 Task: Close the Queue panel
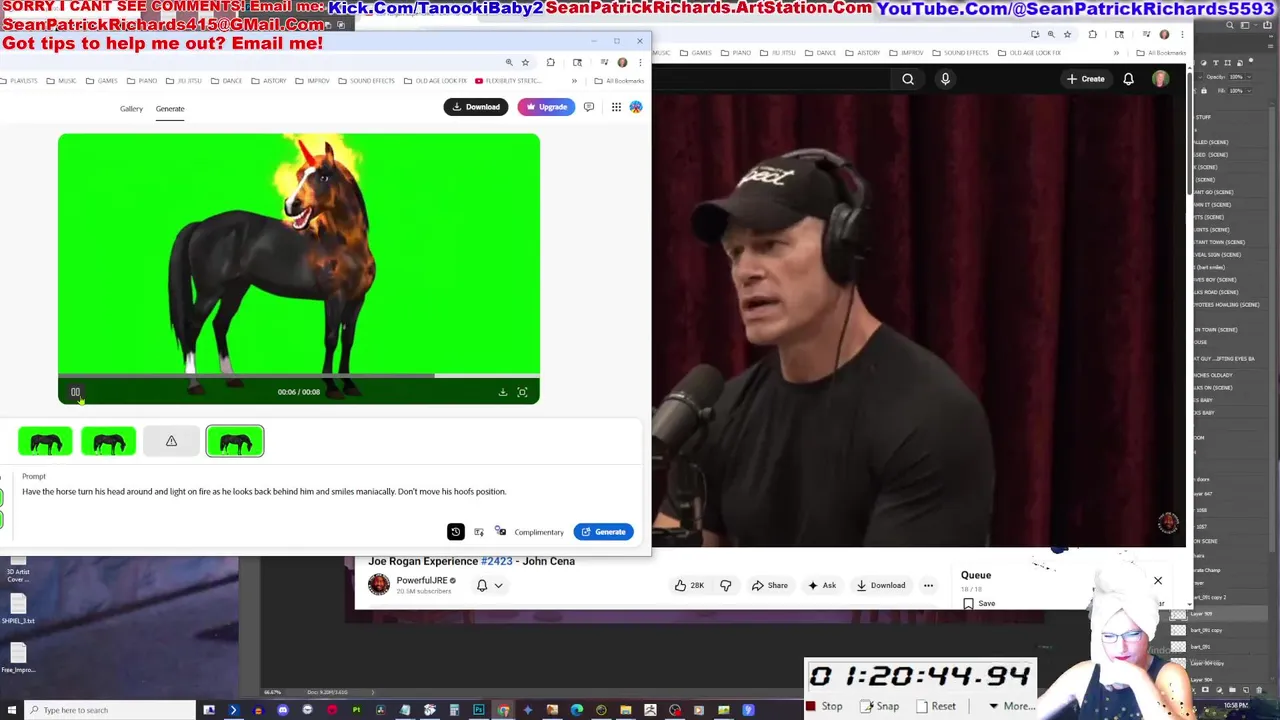click(x=1158, y=580)
